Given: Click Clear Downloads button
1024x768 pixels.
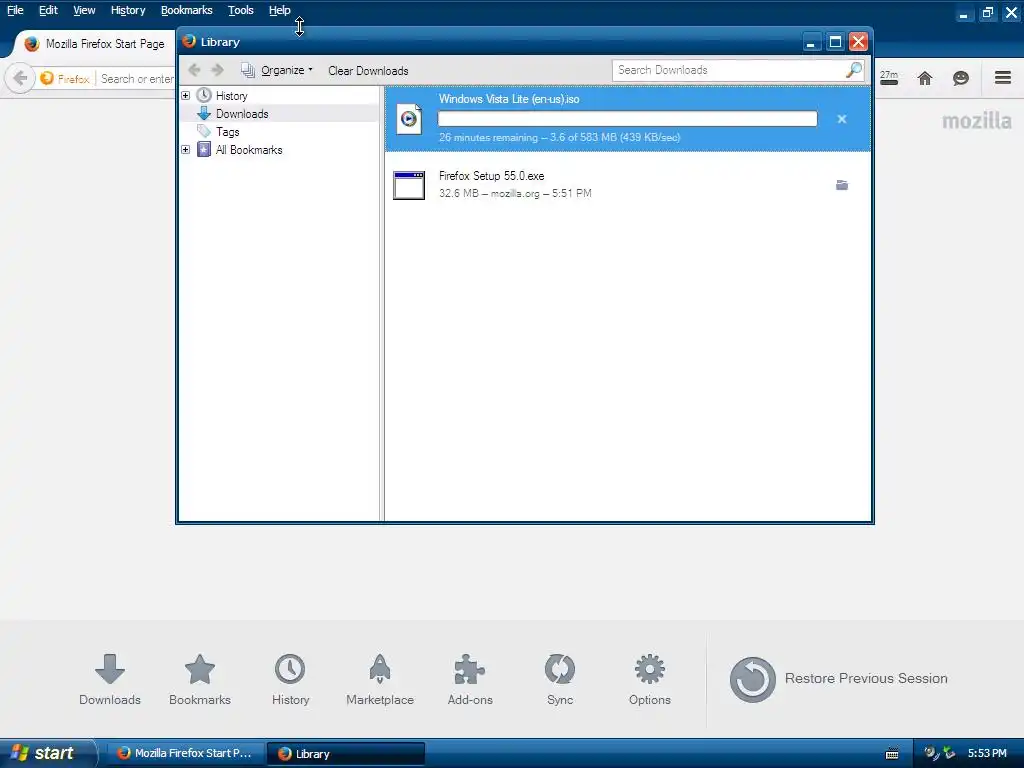Looking at the screenshot, I should [368, 71].
